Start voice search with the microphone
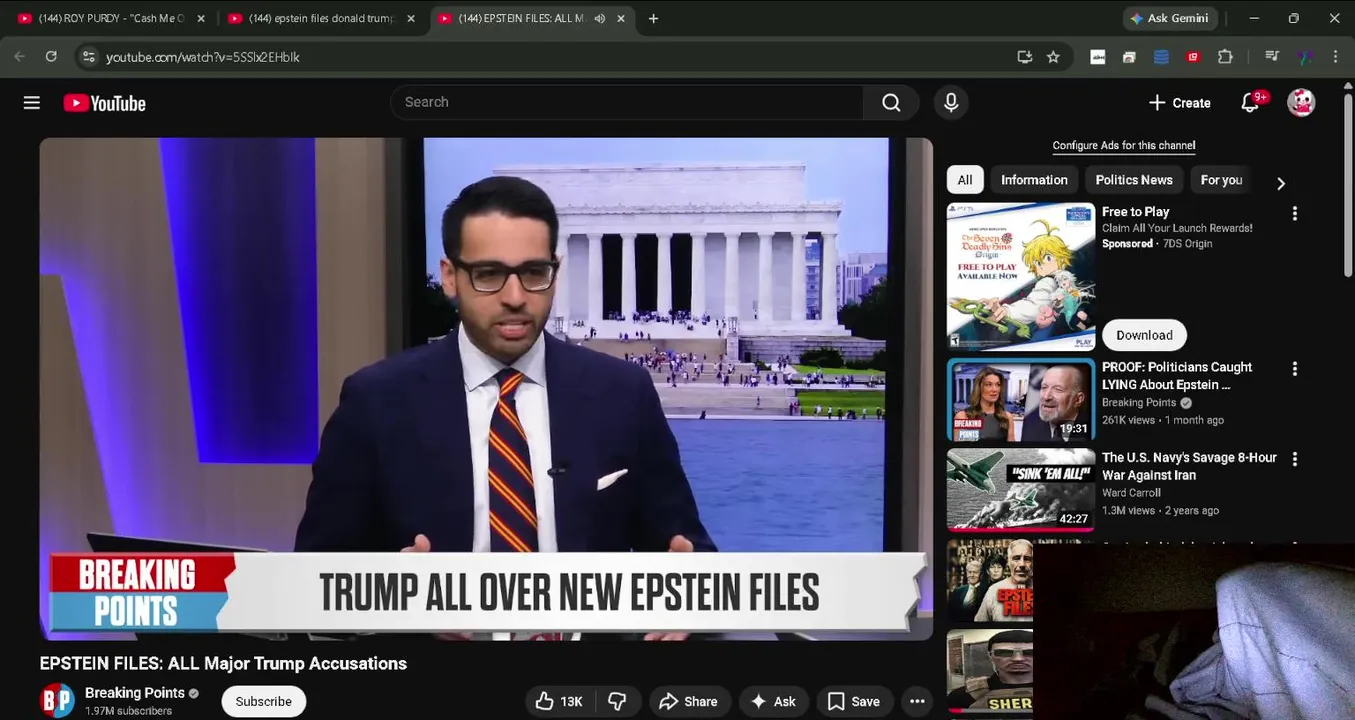 click(951, 102)
